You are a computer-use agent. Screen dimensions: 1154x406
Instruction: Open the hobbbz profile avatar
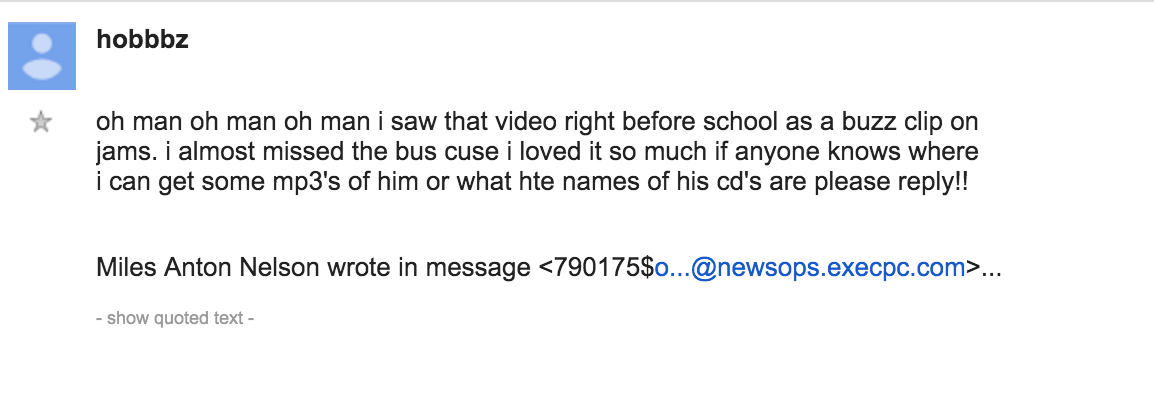click(42, 56)
